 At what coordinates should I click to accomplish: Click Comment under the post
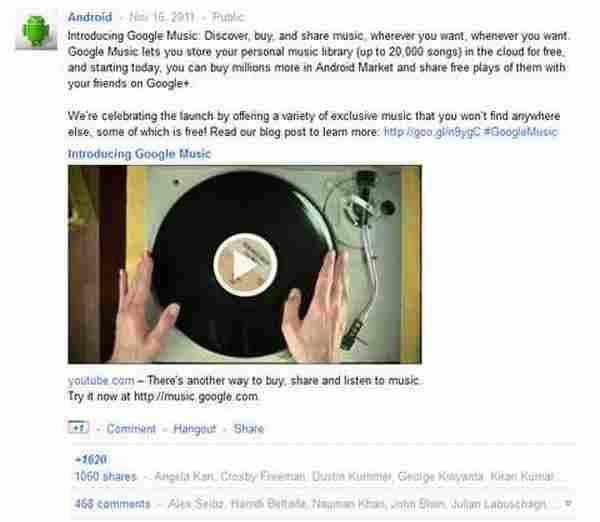pyautogui.click(x=131, y=429)
